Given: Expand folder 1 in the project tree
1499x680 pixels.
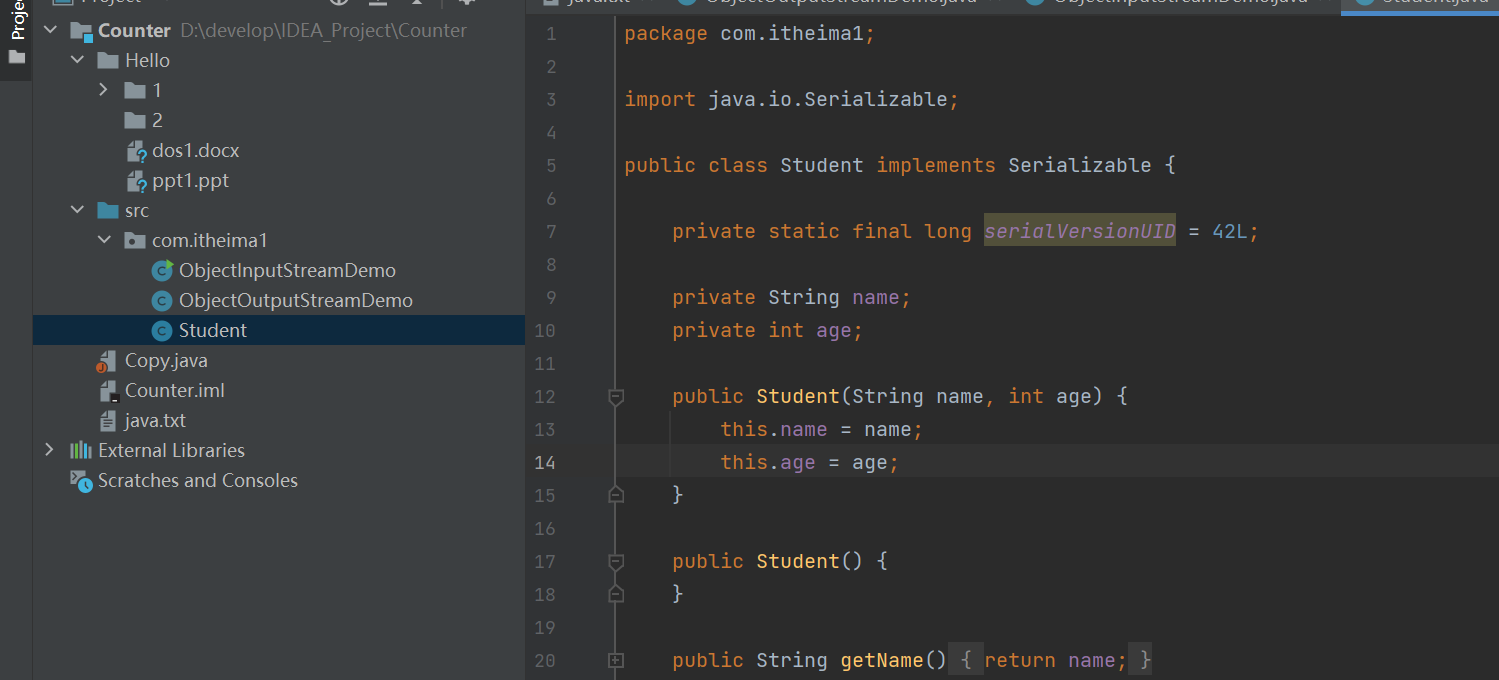Looking at the screenshot, I should [104, 91].
